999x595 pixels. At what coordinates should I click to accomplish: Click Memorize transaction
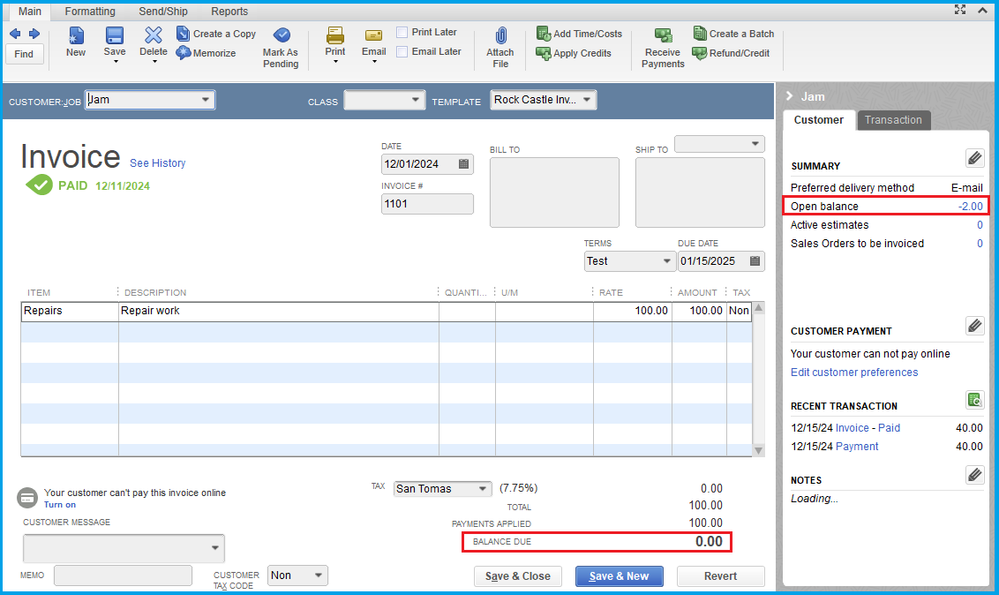(x=206, y=53)
